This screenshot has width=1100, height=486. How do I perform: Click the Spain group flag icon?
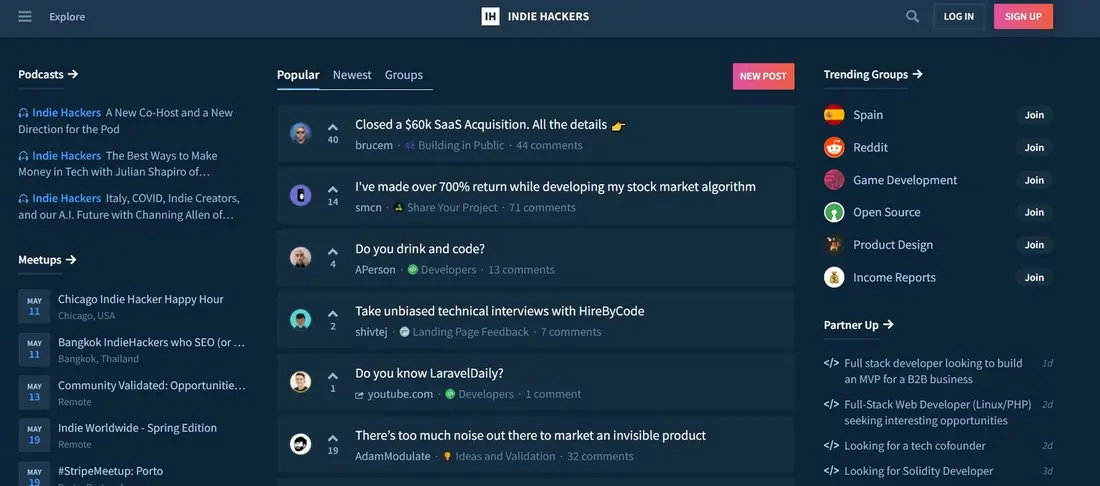click(x=834, y=115)
